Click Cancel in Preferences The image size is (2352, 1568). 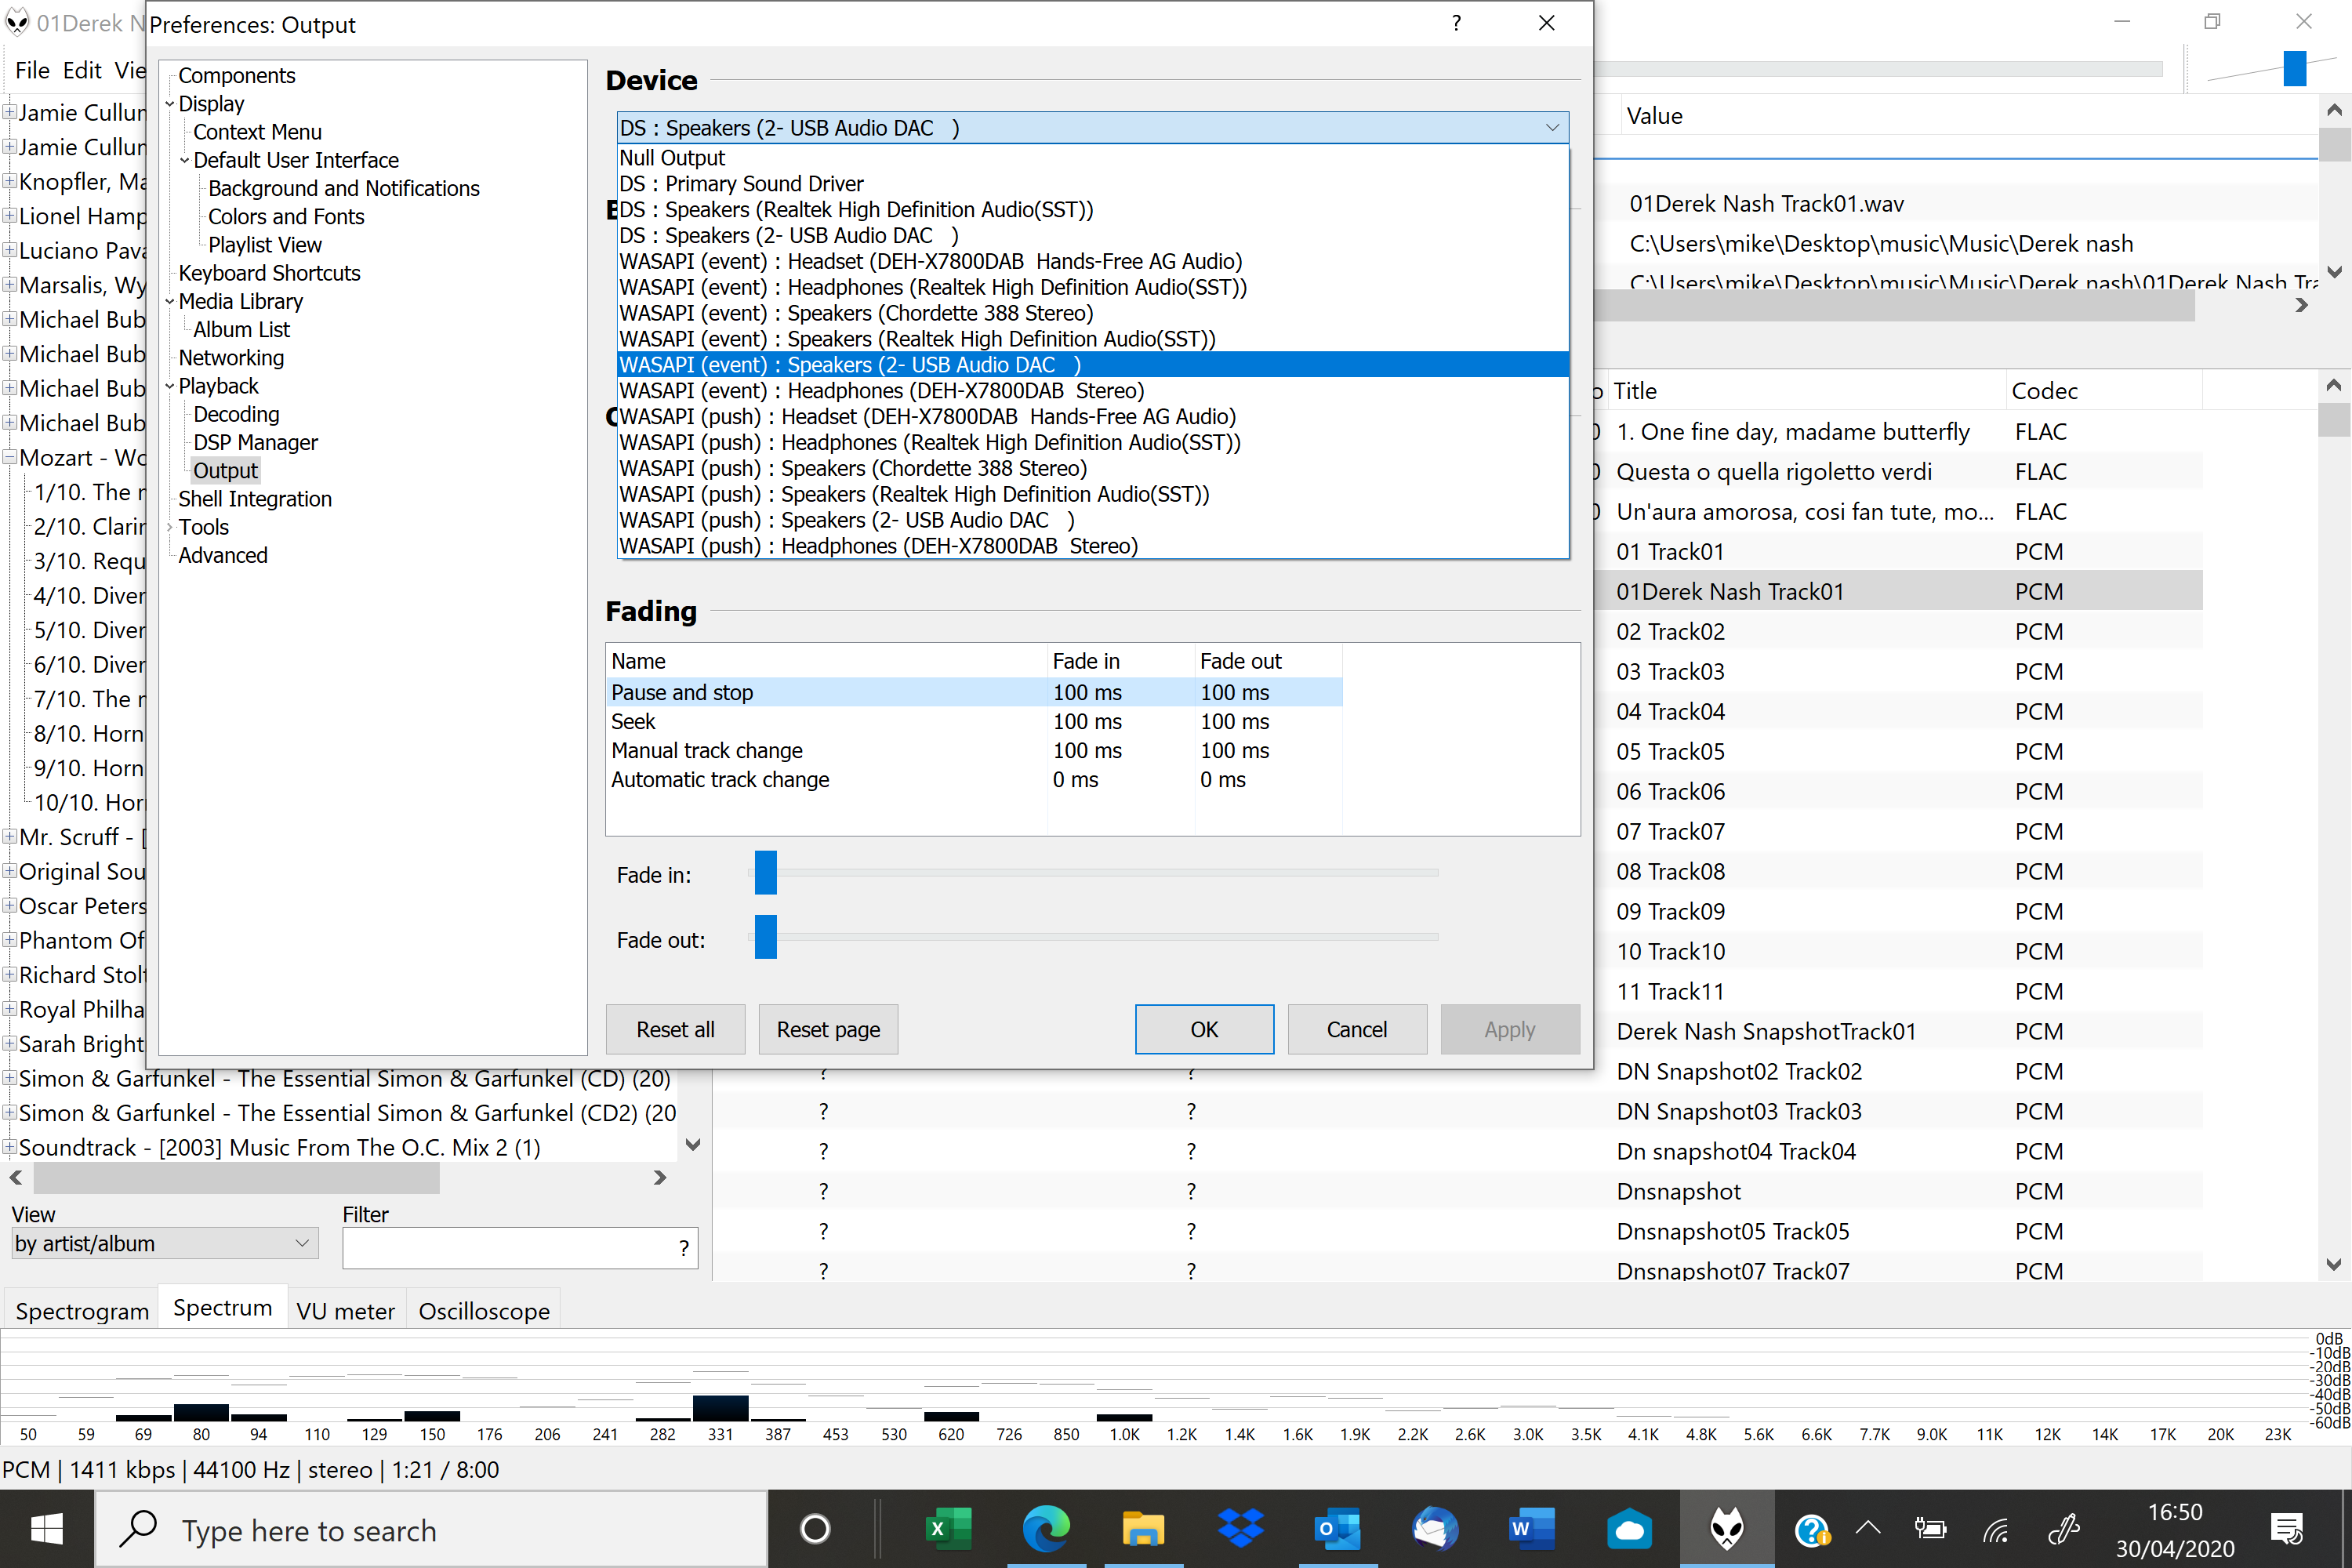(x=1357, y=1029)
